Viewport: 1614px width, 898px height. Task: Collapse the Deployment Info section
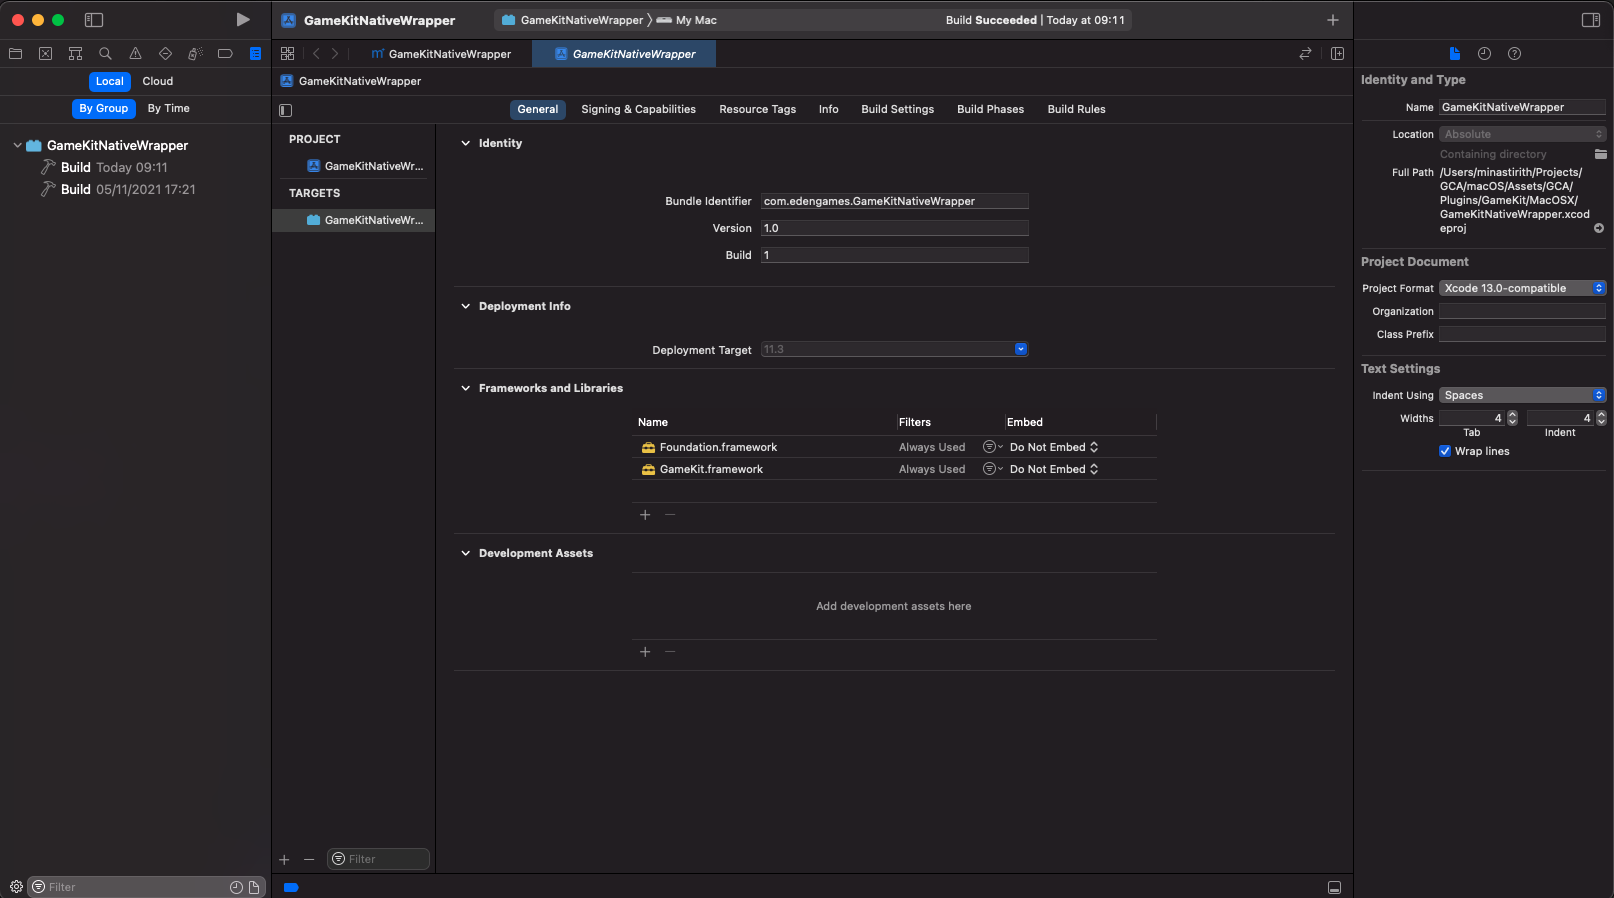(465, 307)
